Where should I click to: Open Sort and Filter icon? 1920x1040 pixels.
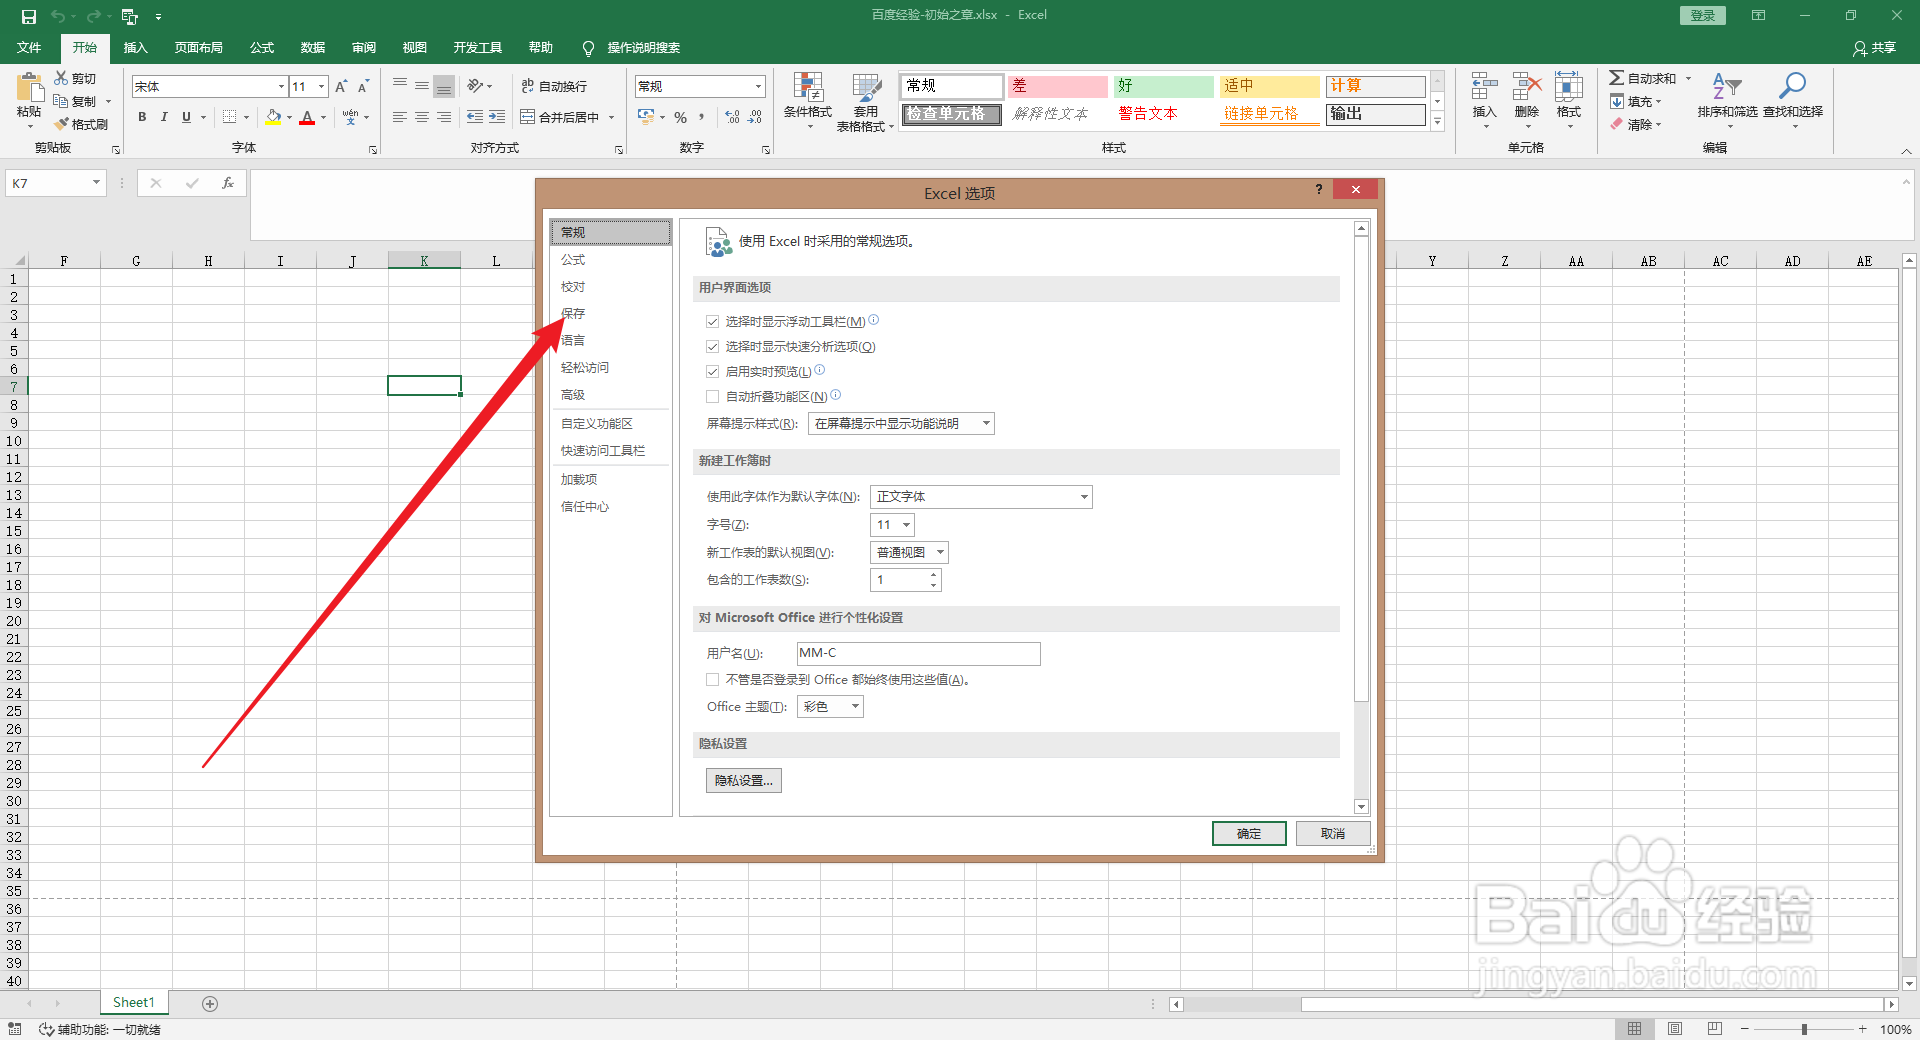(1727, 87)
